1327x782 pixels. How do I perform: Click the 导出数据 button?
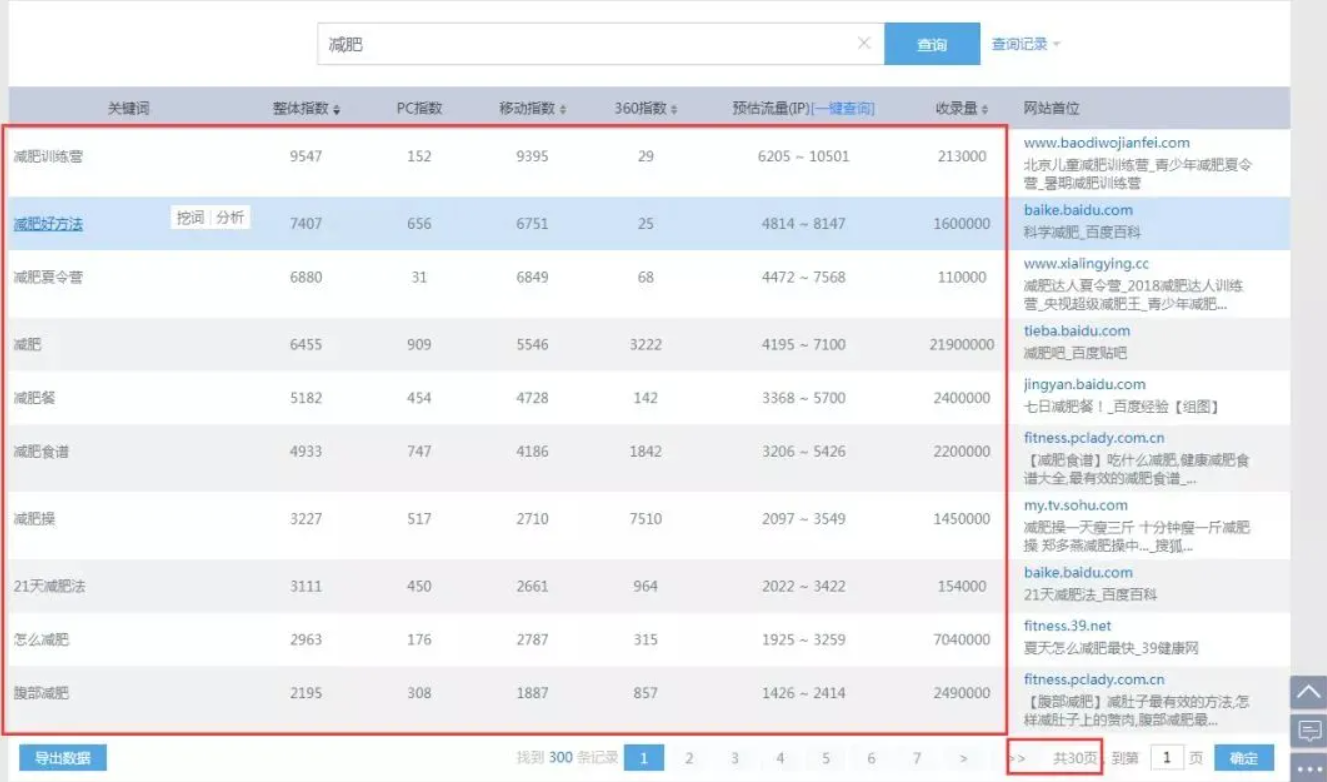click(62, 758)
